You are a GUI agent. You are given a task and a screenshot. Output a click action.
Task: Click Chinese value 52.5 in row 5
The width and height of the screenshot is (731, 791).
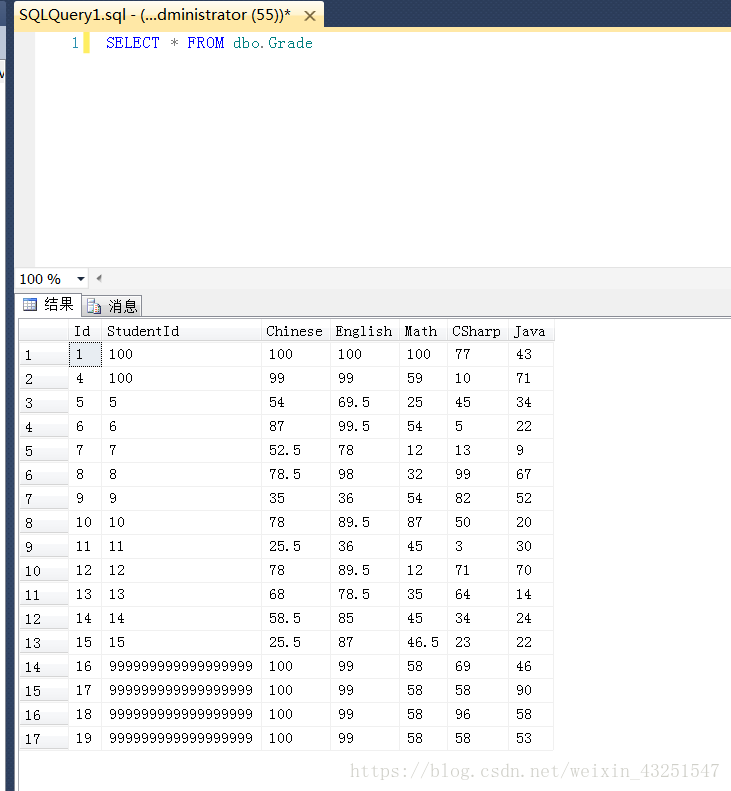coord(296,450)
